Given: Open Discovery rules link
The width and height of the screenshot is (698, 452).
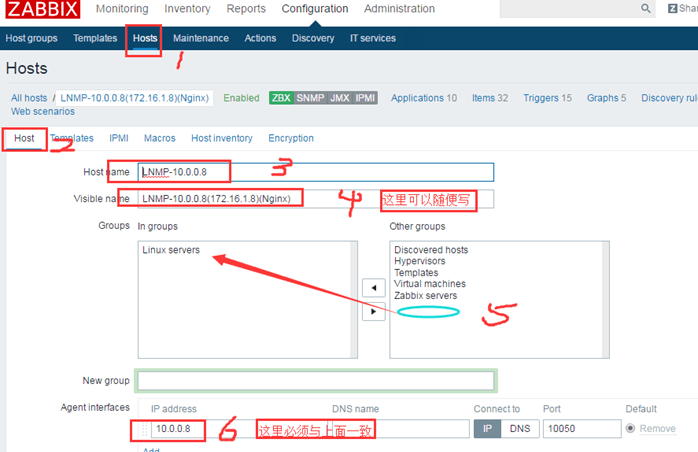Looking at the screenshot, I should point(669,98).
